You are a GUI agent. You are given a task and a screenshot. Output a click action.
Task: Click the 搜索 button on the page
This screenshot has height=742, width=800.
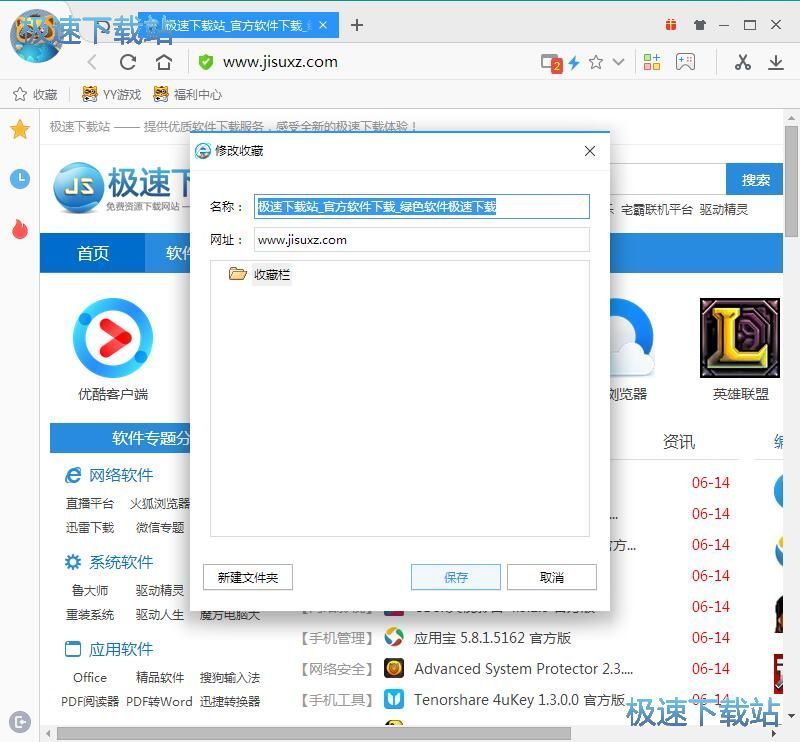(x=755, y=180)
